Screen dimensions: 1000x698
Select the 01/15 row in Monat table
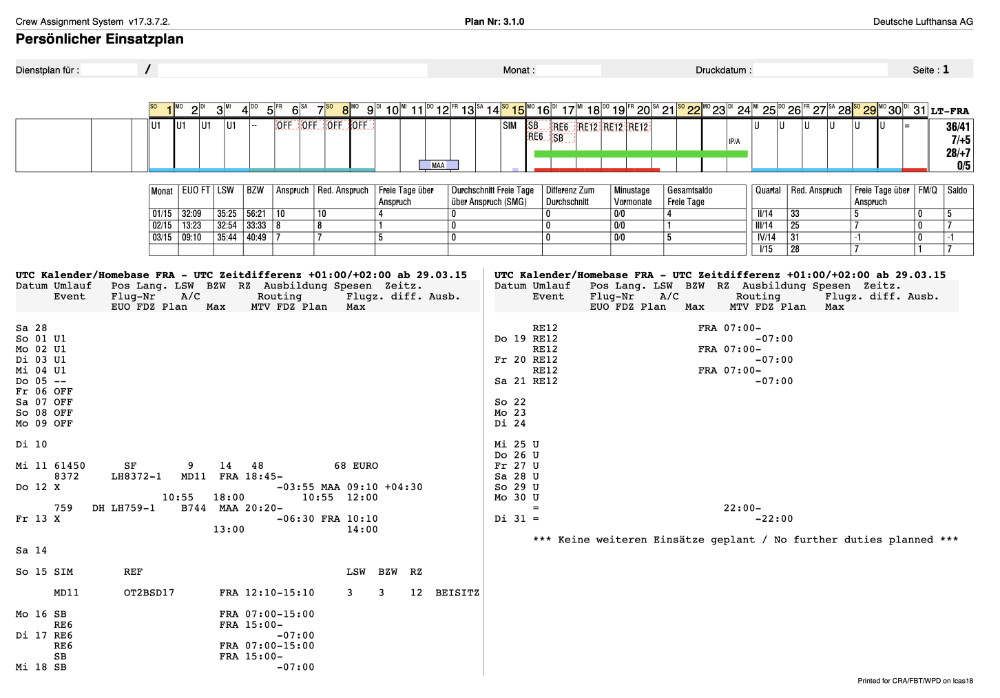tap(163, 214)
